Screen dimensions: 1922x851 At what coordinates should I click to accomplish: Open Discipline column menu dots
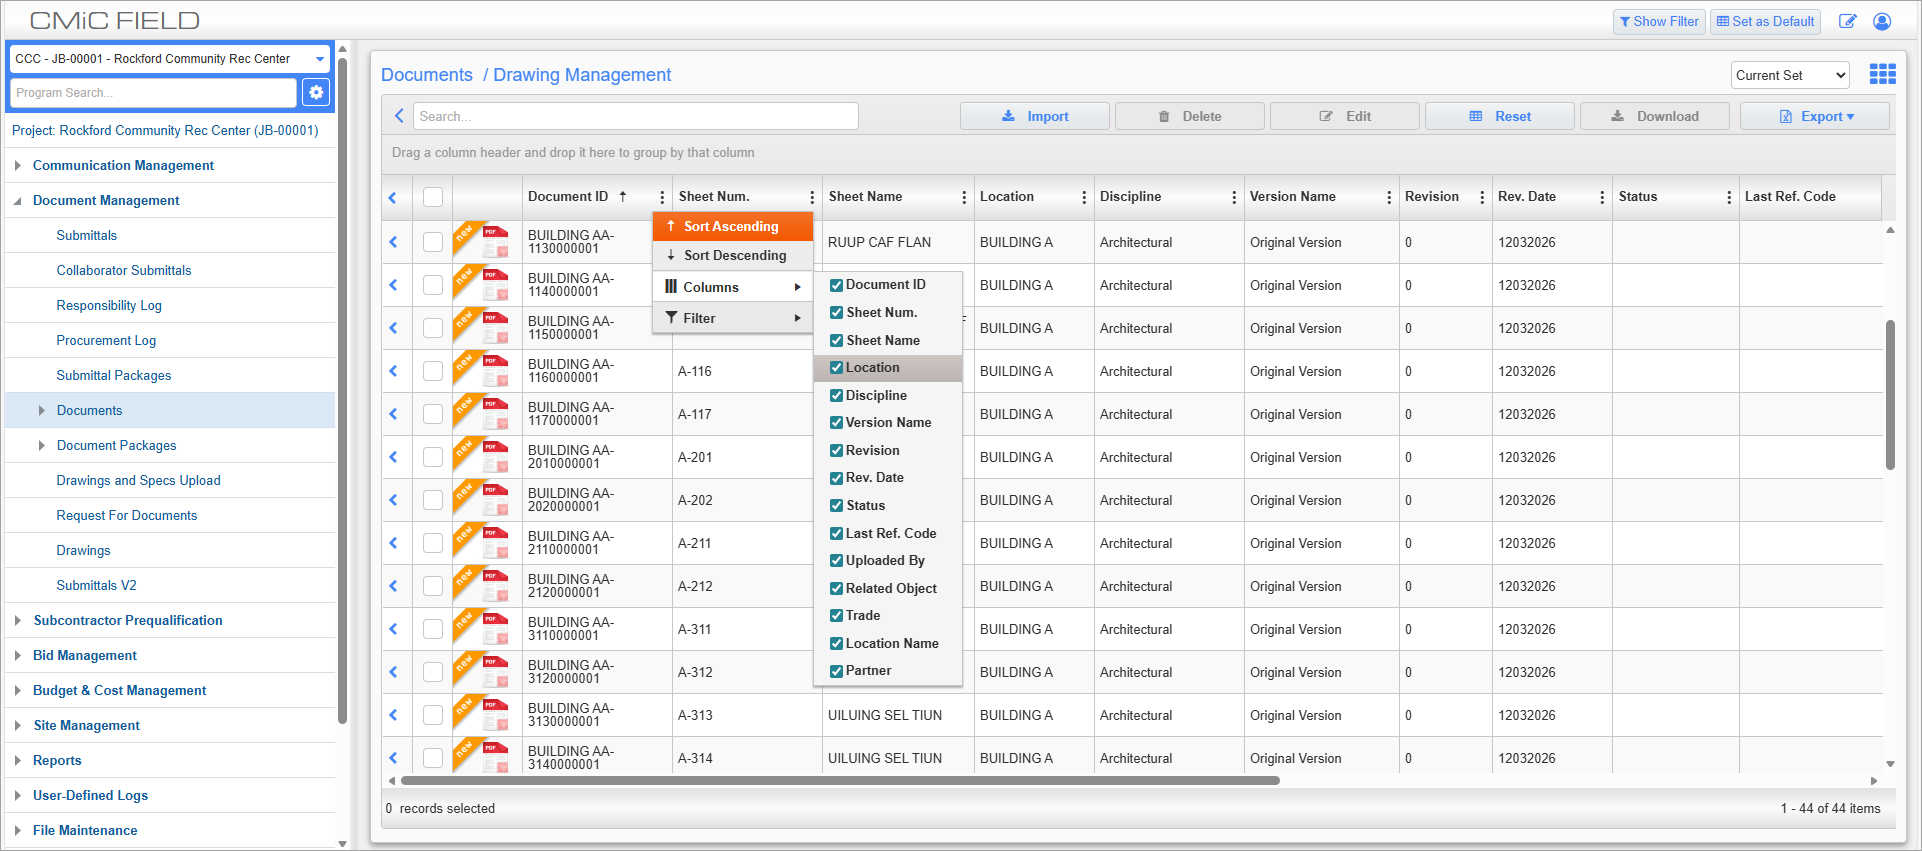tap(1234, 197)
